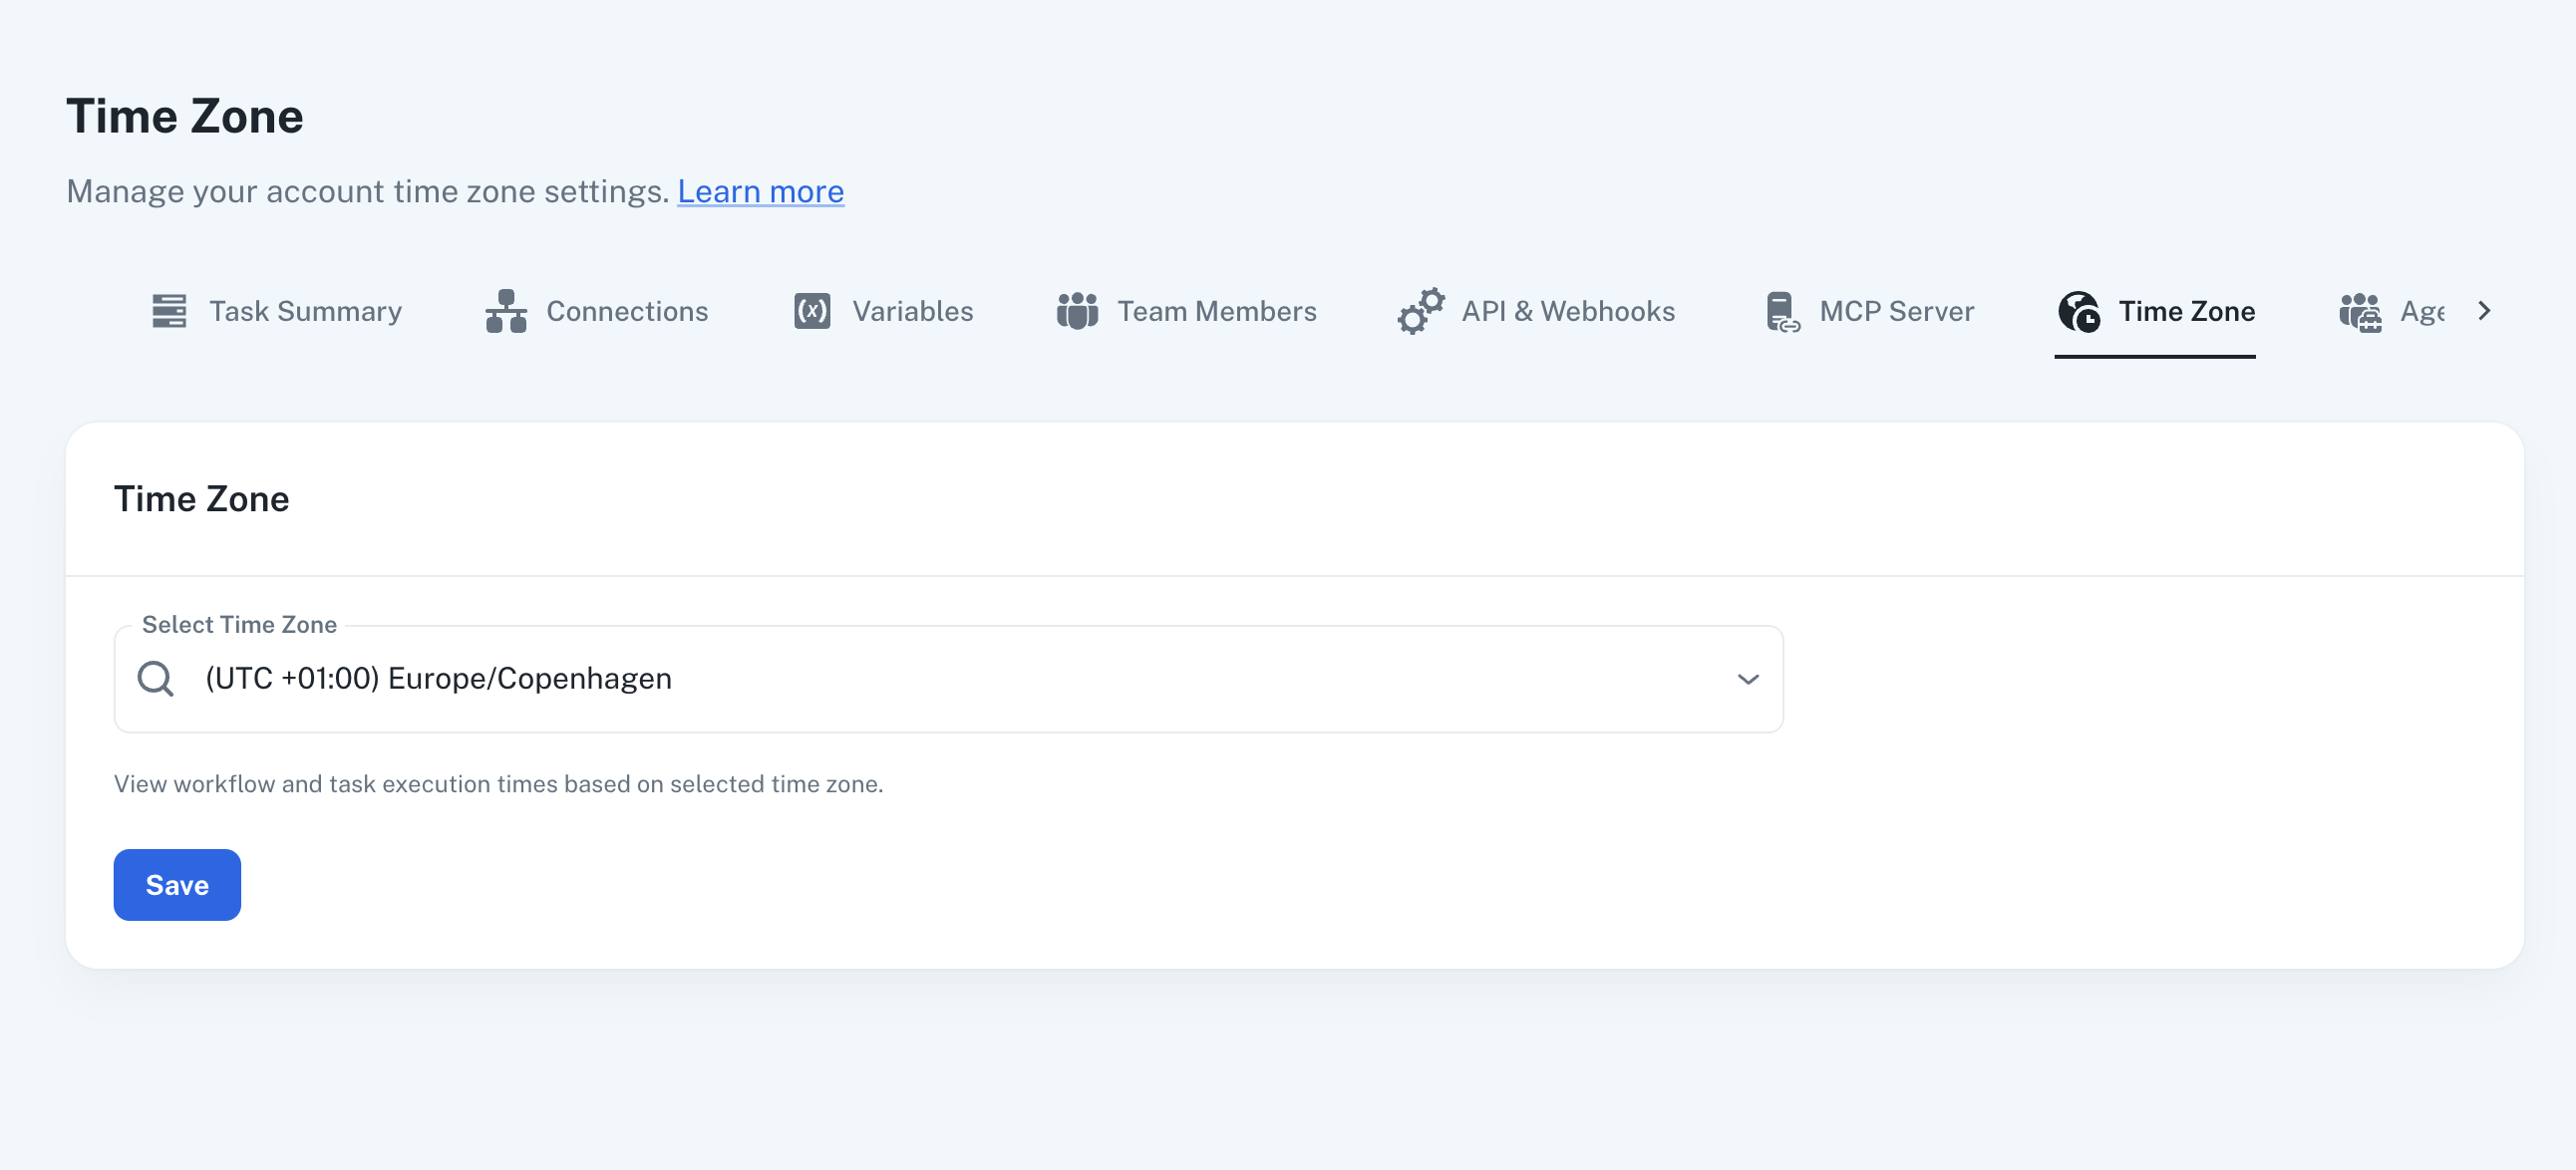The width and height of the screenshot is (2576, 1170).
Task: Click the Variables (x) icon
Action: [811, 311]
